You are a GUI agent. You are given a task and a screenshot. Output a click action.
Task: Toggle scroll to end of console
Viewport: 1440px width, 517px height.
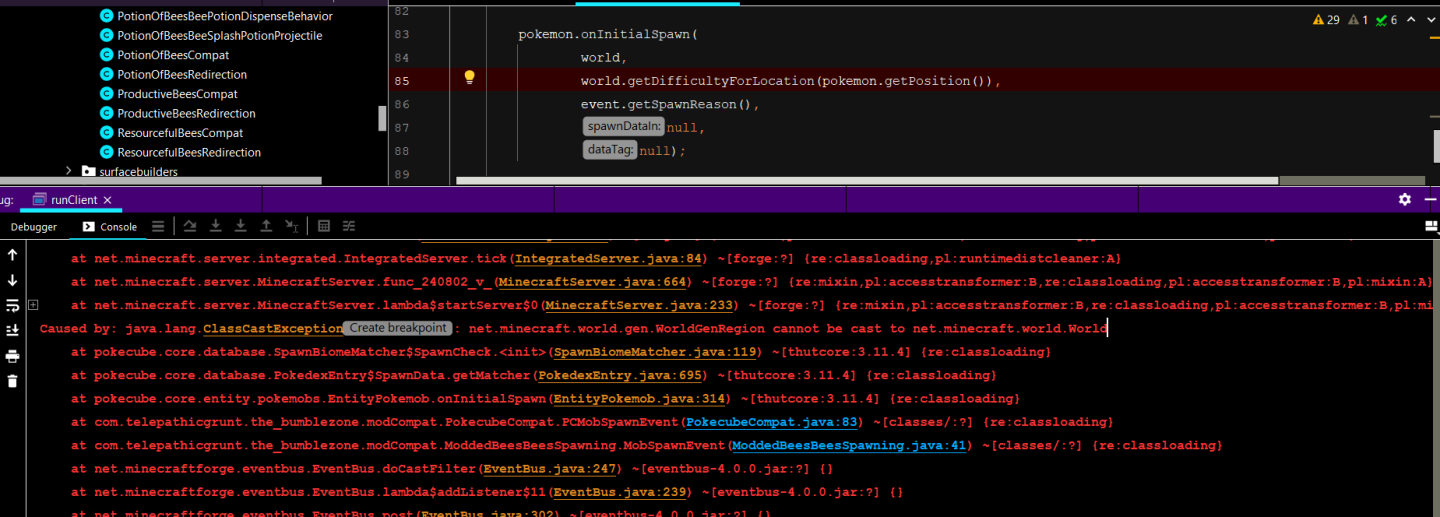pyautogui.click(x=12, y=330)
